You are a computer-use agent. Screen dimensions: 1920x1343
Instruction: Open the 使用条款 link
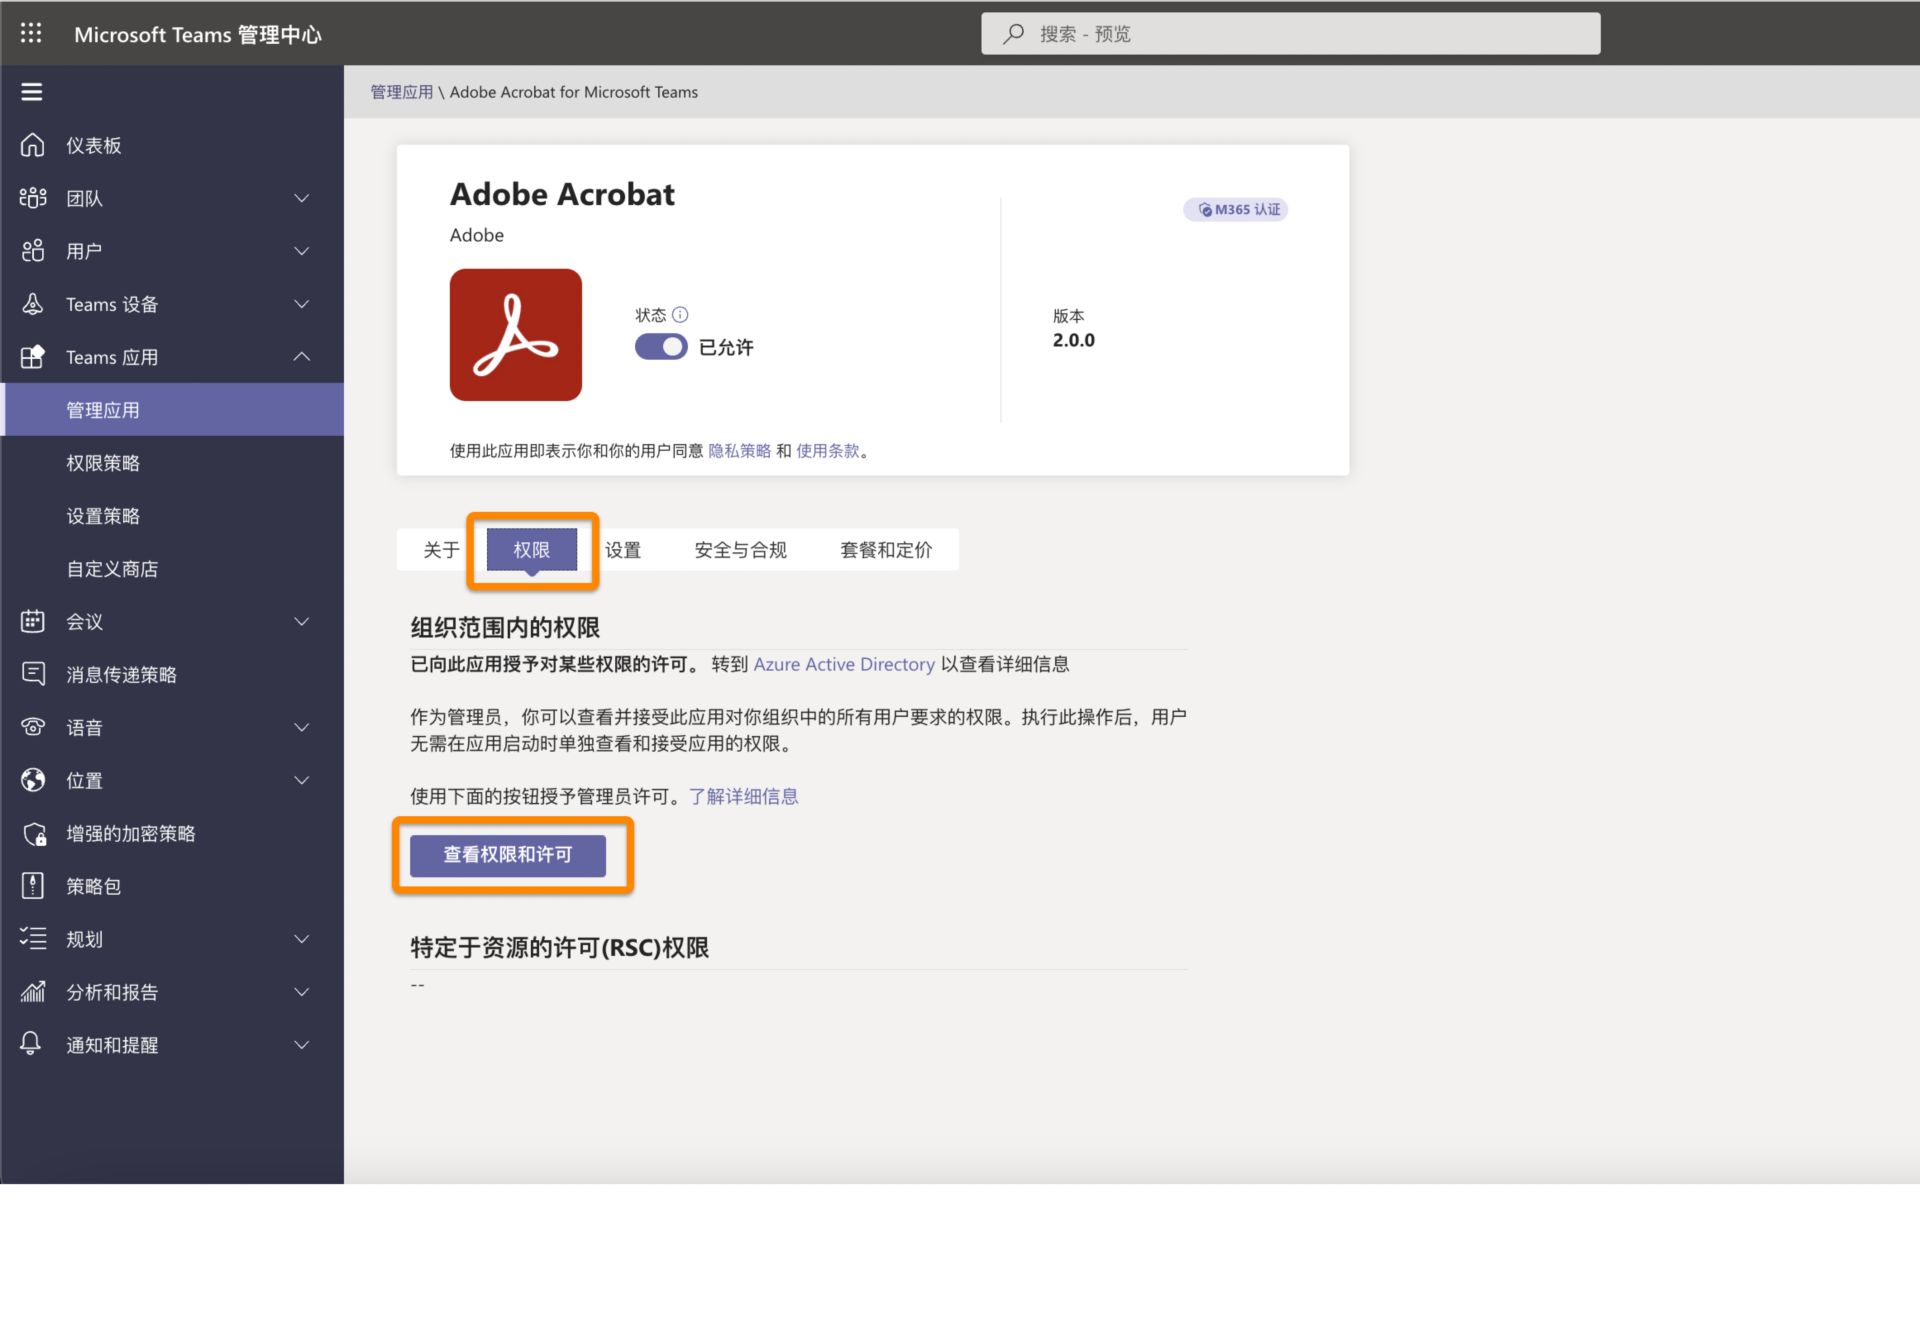[x=828, y=451]
